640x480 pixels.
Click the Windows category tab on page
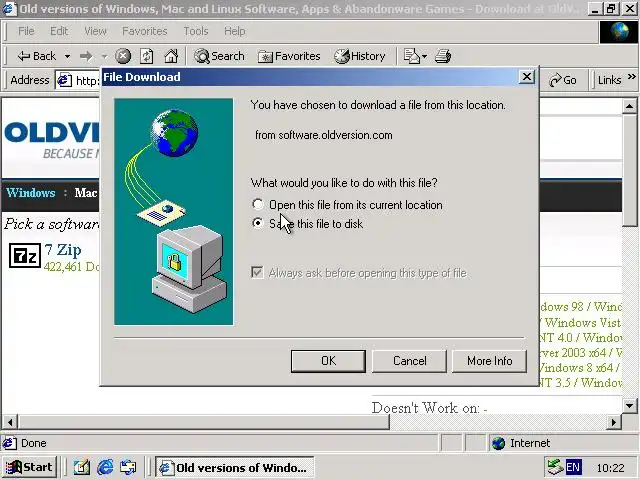pos(31,193)
